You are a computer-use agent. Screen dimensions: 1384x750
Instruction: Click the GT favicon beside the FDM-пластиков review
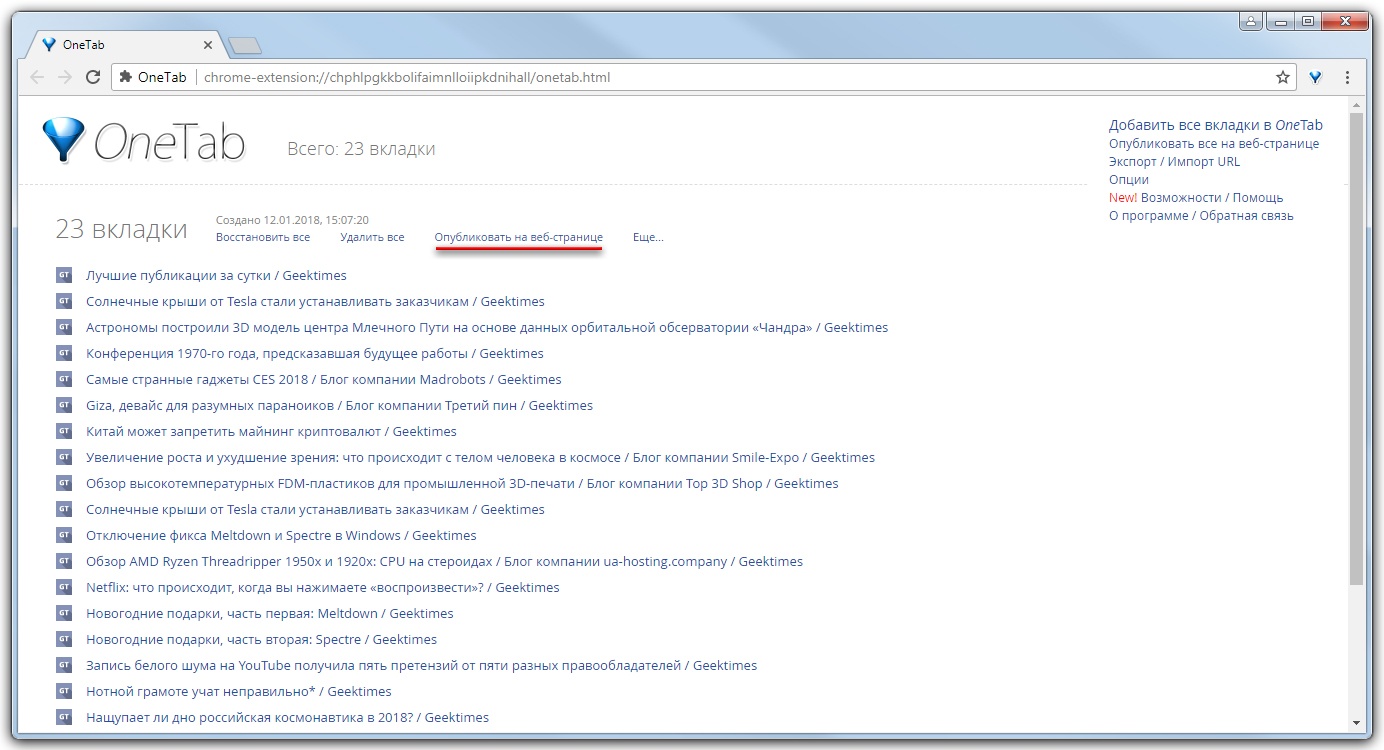64,483
